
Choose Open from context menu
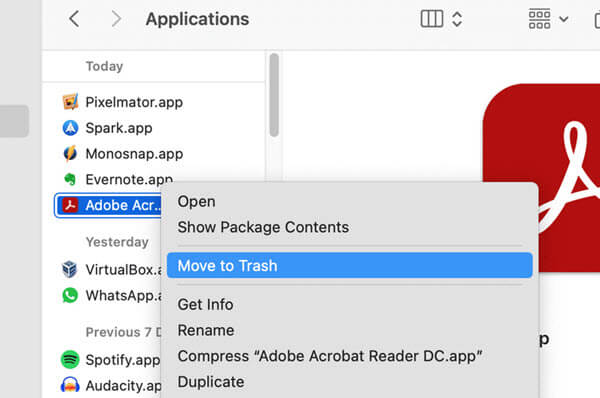click(196, 201)
